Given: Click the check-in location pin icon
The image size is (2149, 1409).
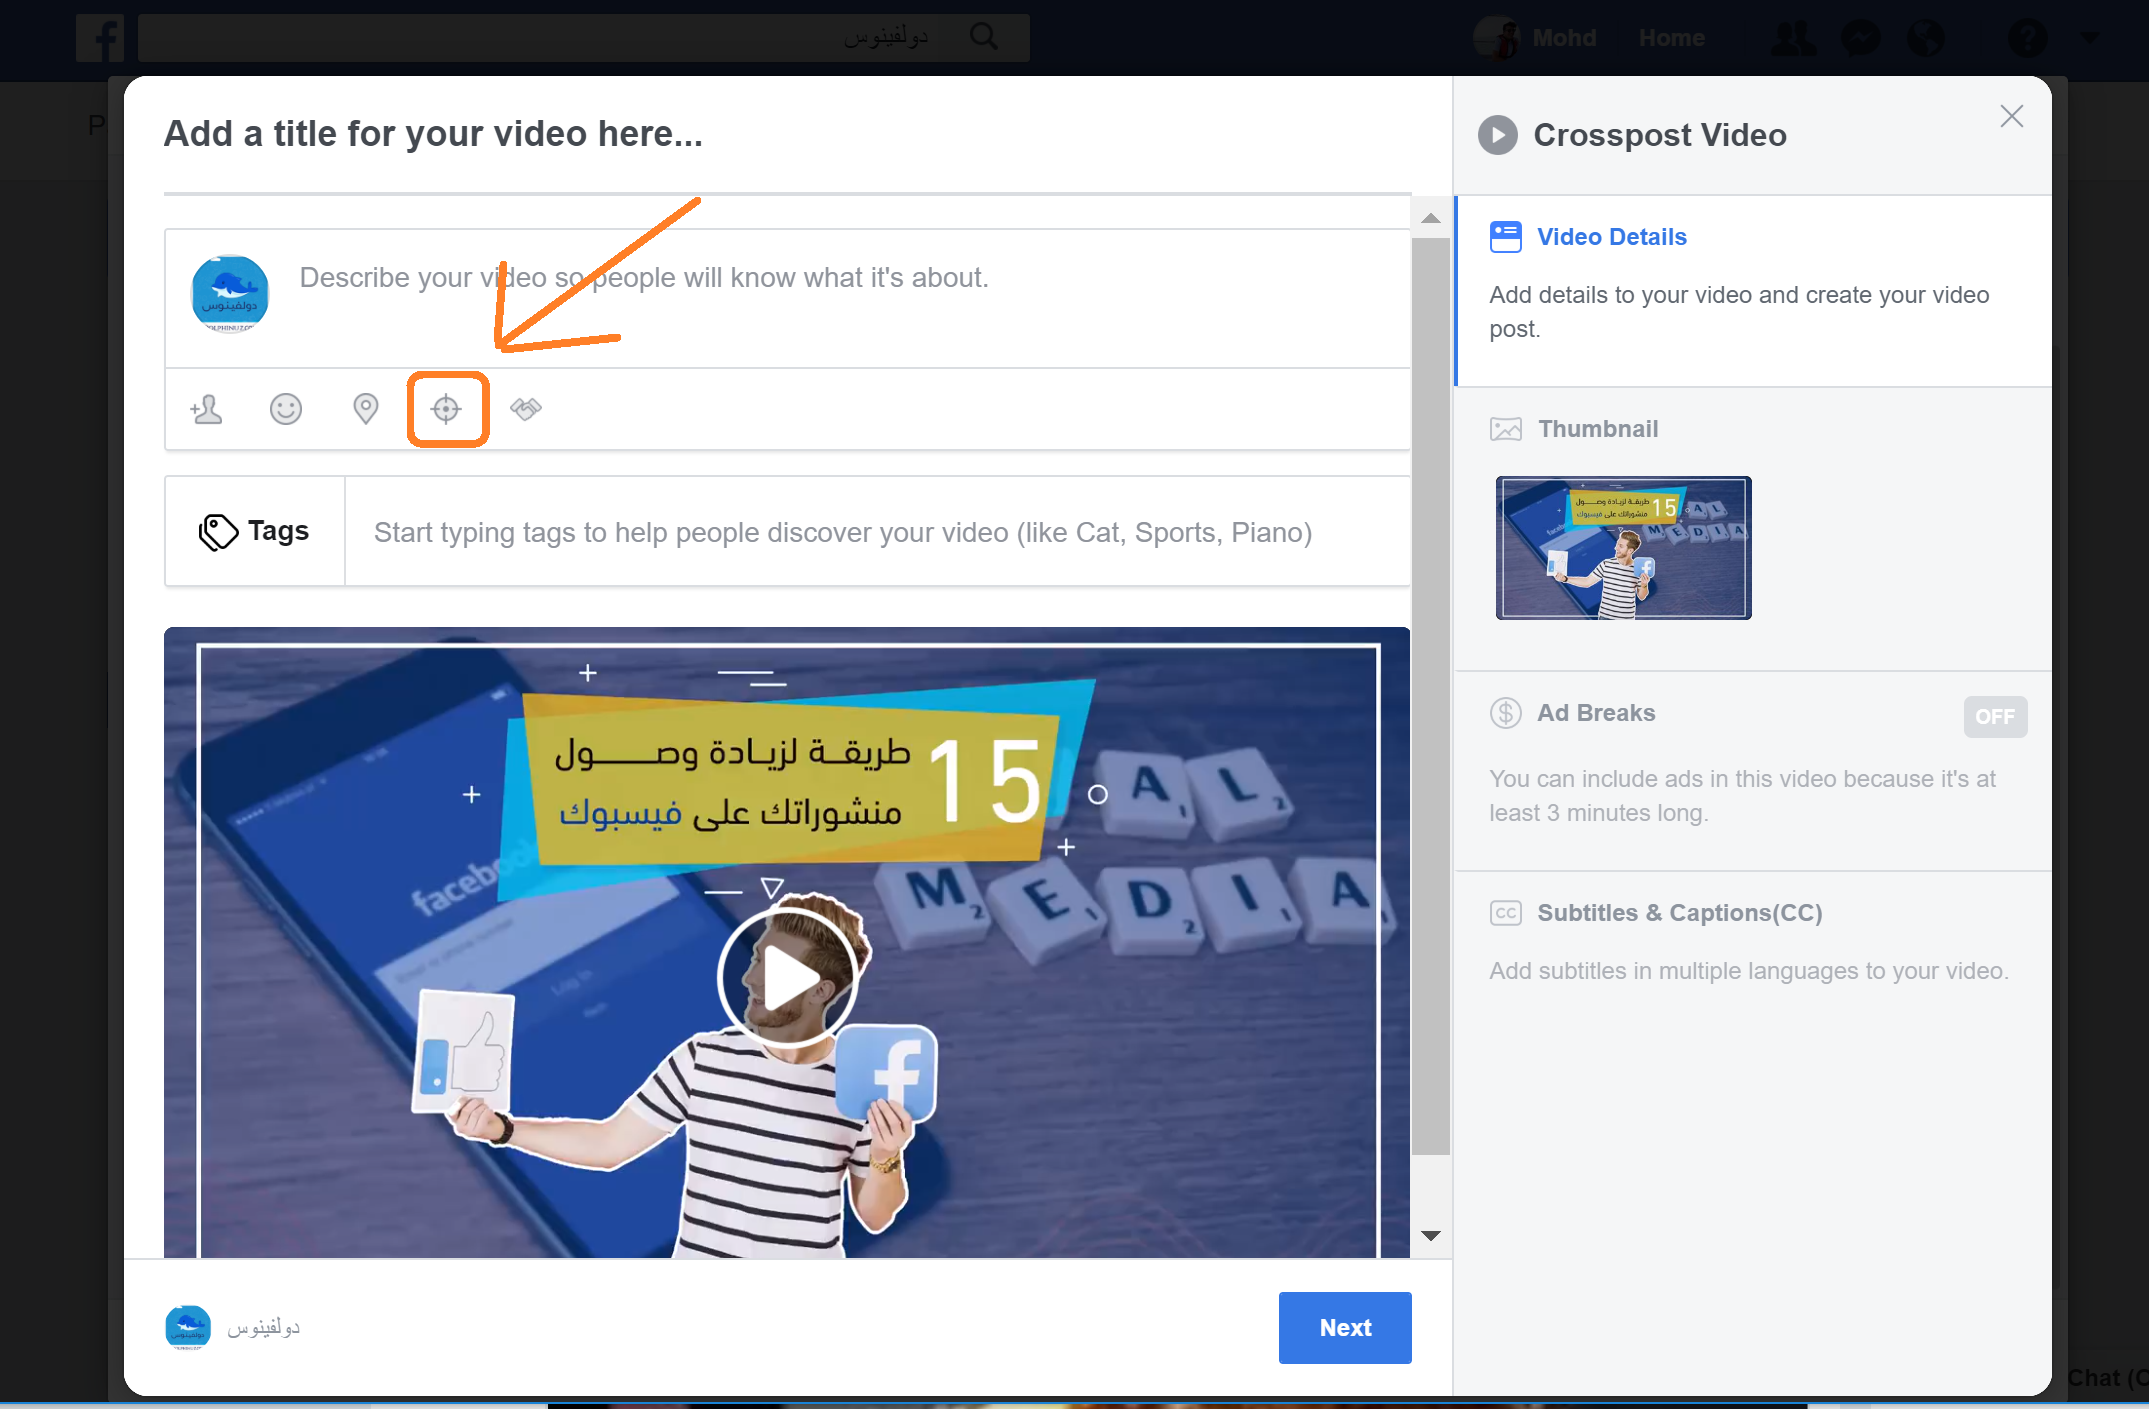Looking at the screenshot, I should point(366,409).
